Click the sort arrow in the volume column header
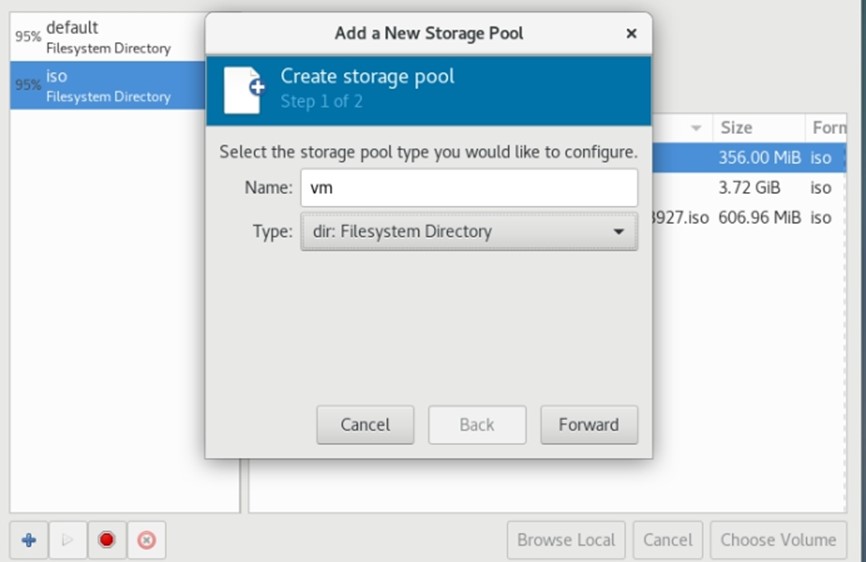This screenshot has height=562, width=866. pyautogui.click(x=695, y=128)
